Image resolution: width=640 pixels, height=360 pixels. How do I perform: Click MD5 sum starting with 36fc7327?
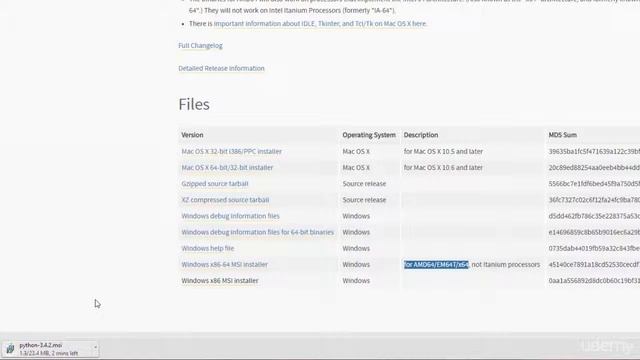pyautogui.click(x=594, y=200)
